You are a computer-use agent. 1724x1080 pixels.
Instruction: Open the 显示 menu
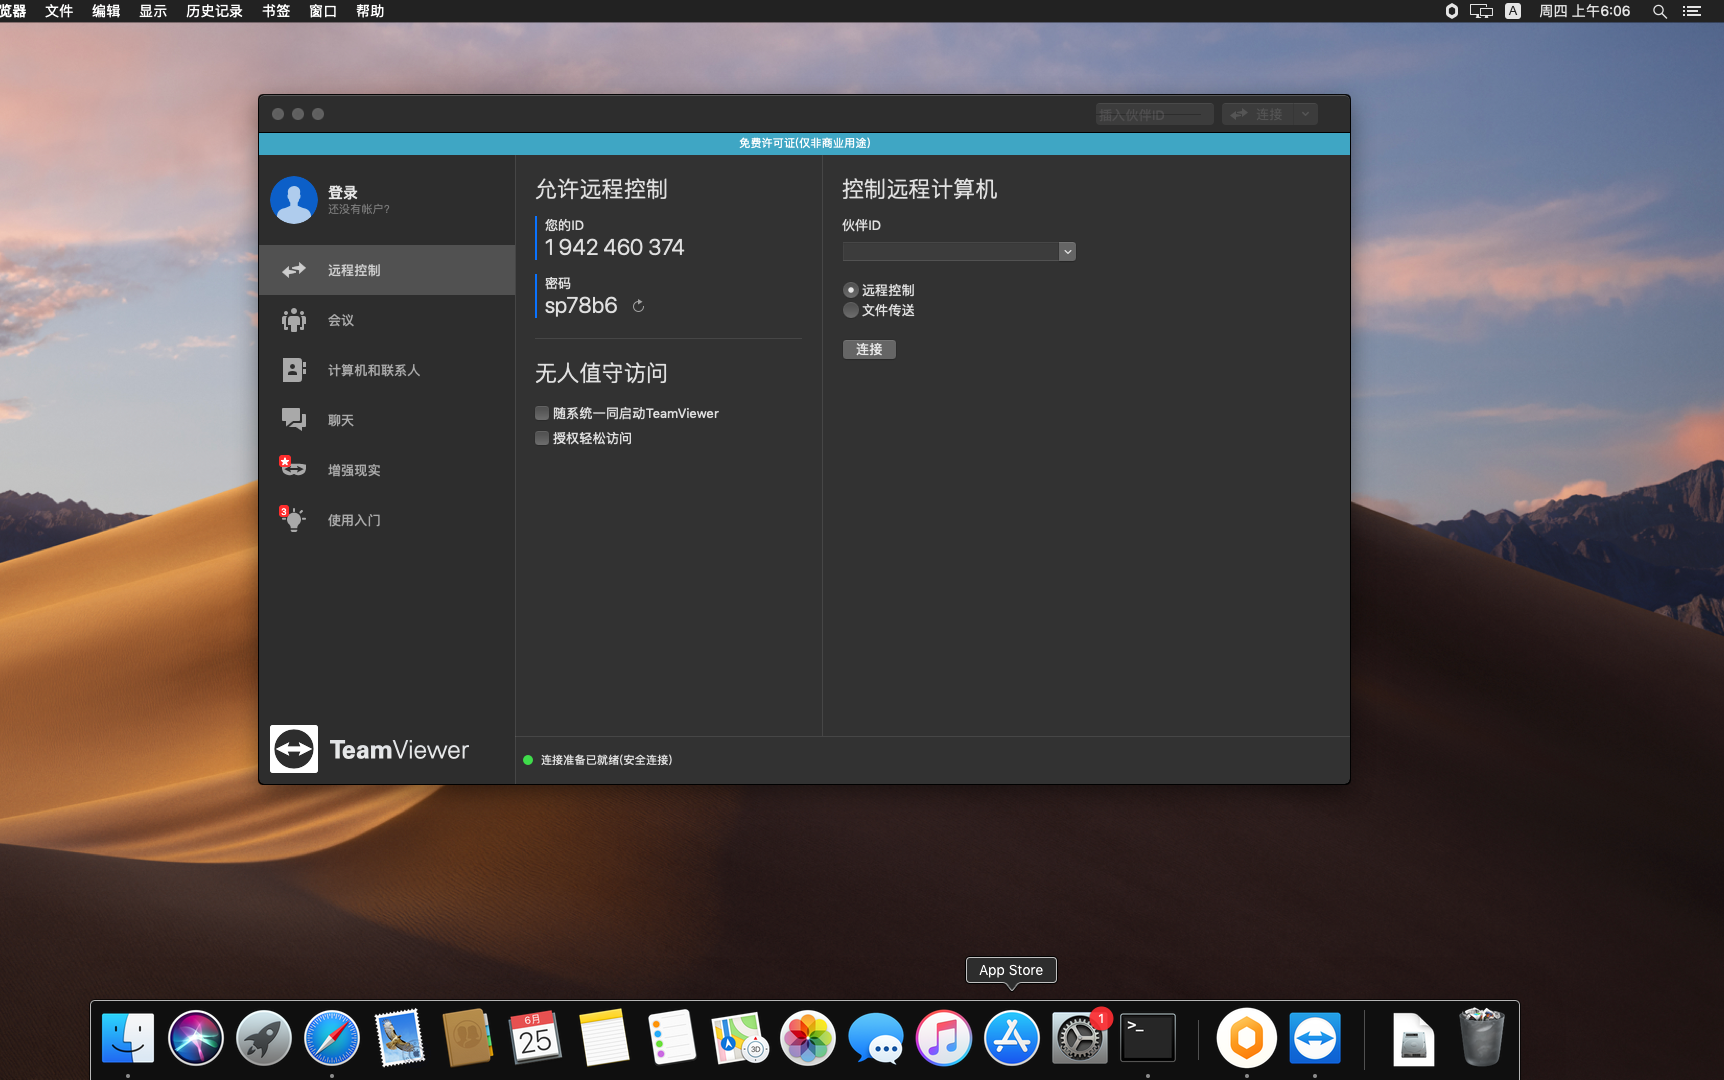tap(153, 11)
